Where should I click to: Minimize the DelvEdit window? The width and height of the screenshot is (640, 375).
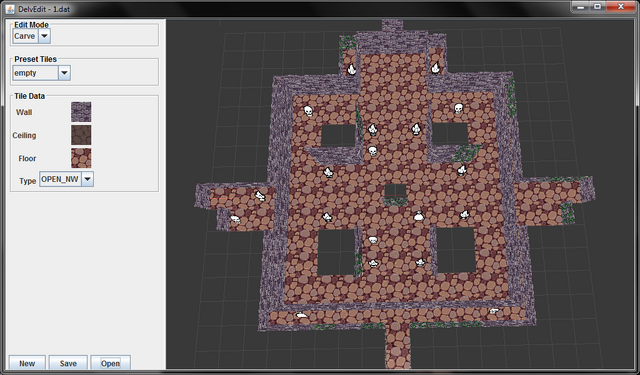(x=580, y=7)
